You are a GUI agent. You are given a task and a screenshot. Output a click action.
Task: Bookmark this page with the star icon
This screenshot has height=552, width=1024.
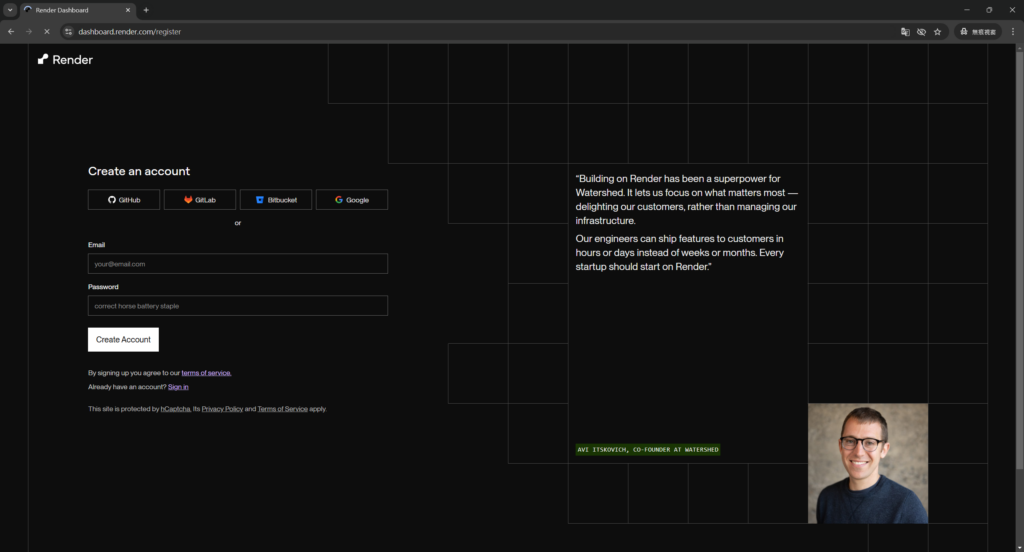pos(938,31)
